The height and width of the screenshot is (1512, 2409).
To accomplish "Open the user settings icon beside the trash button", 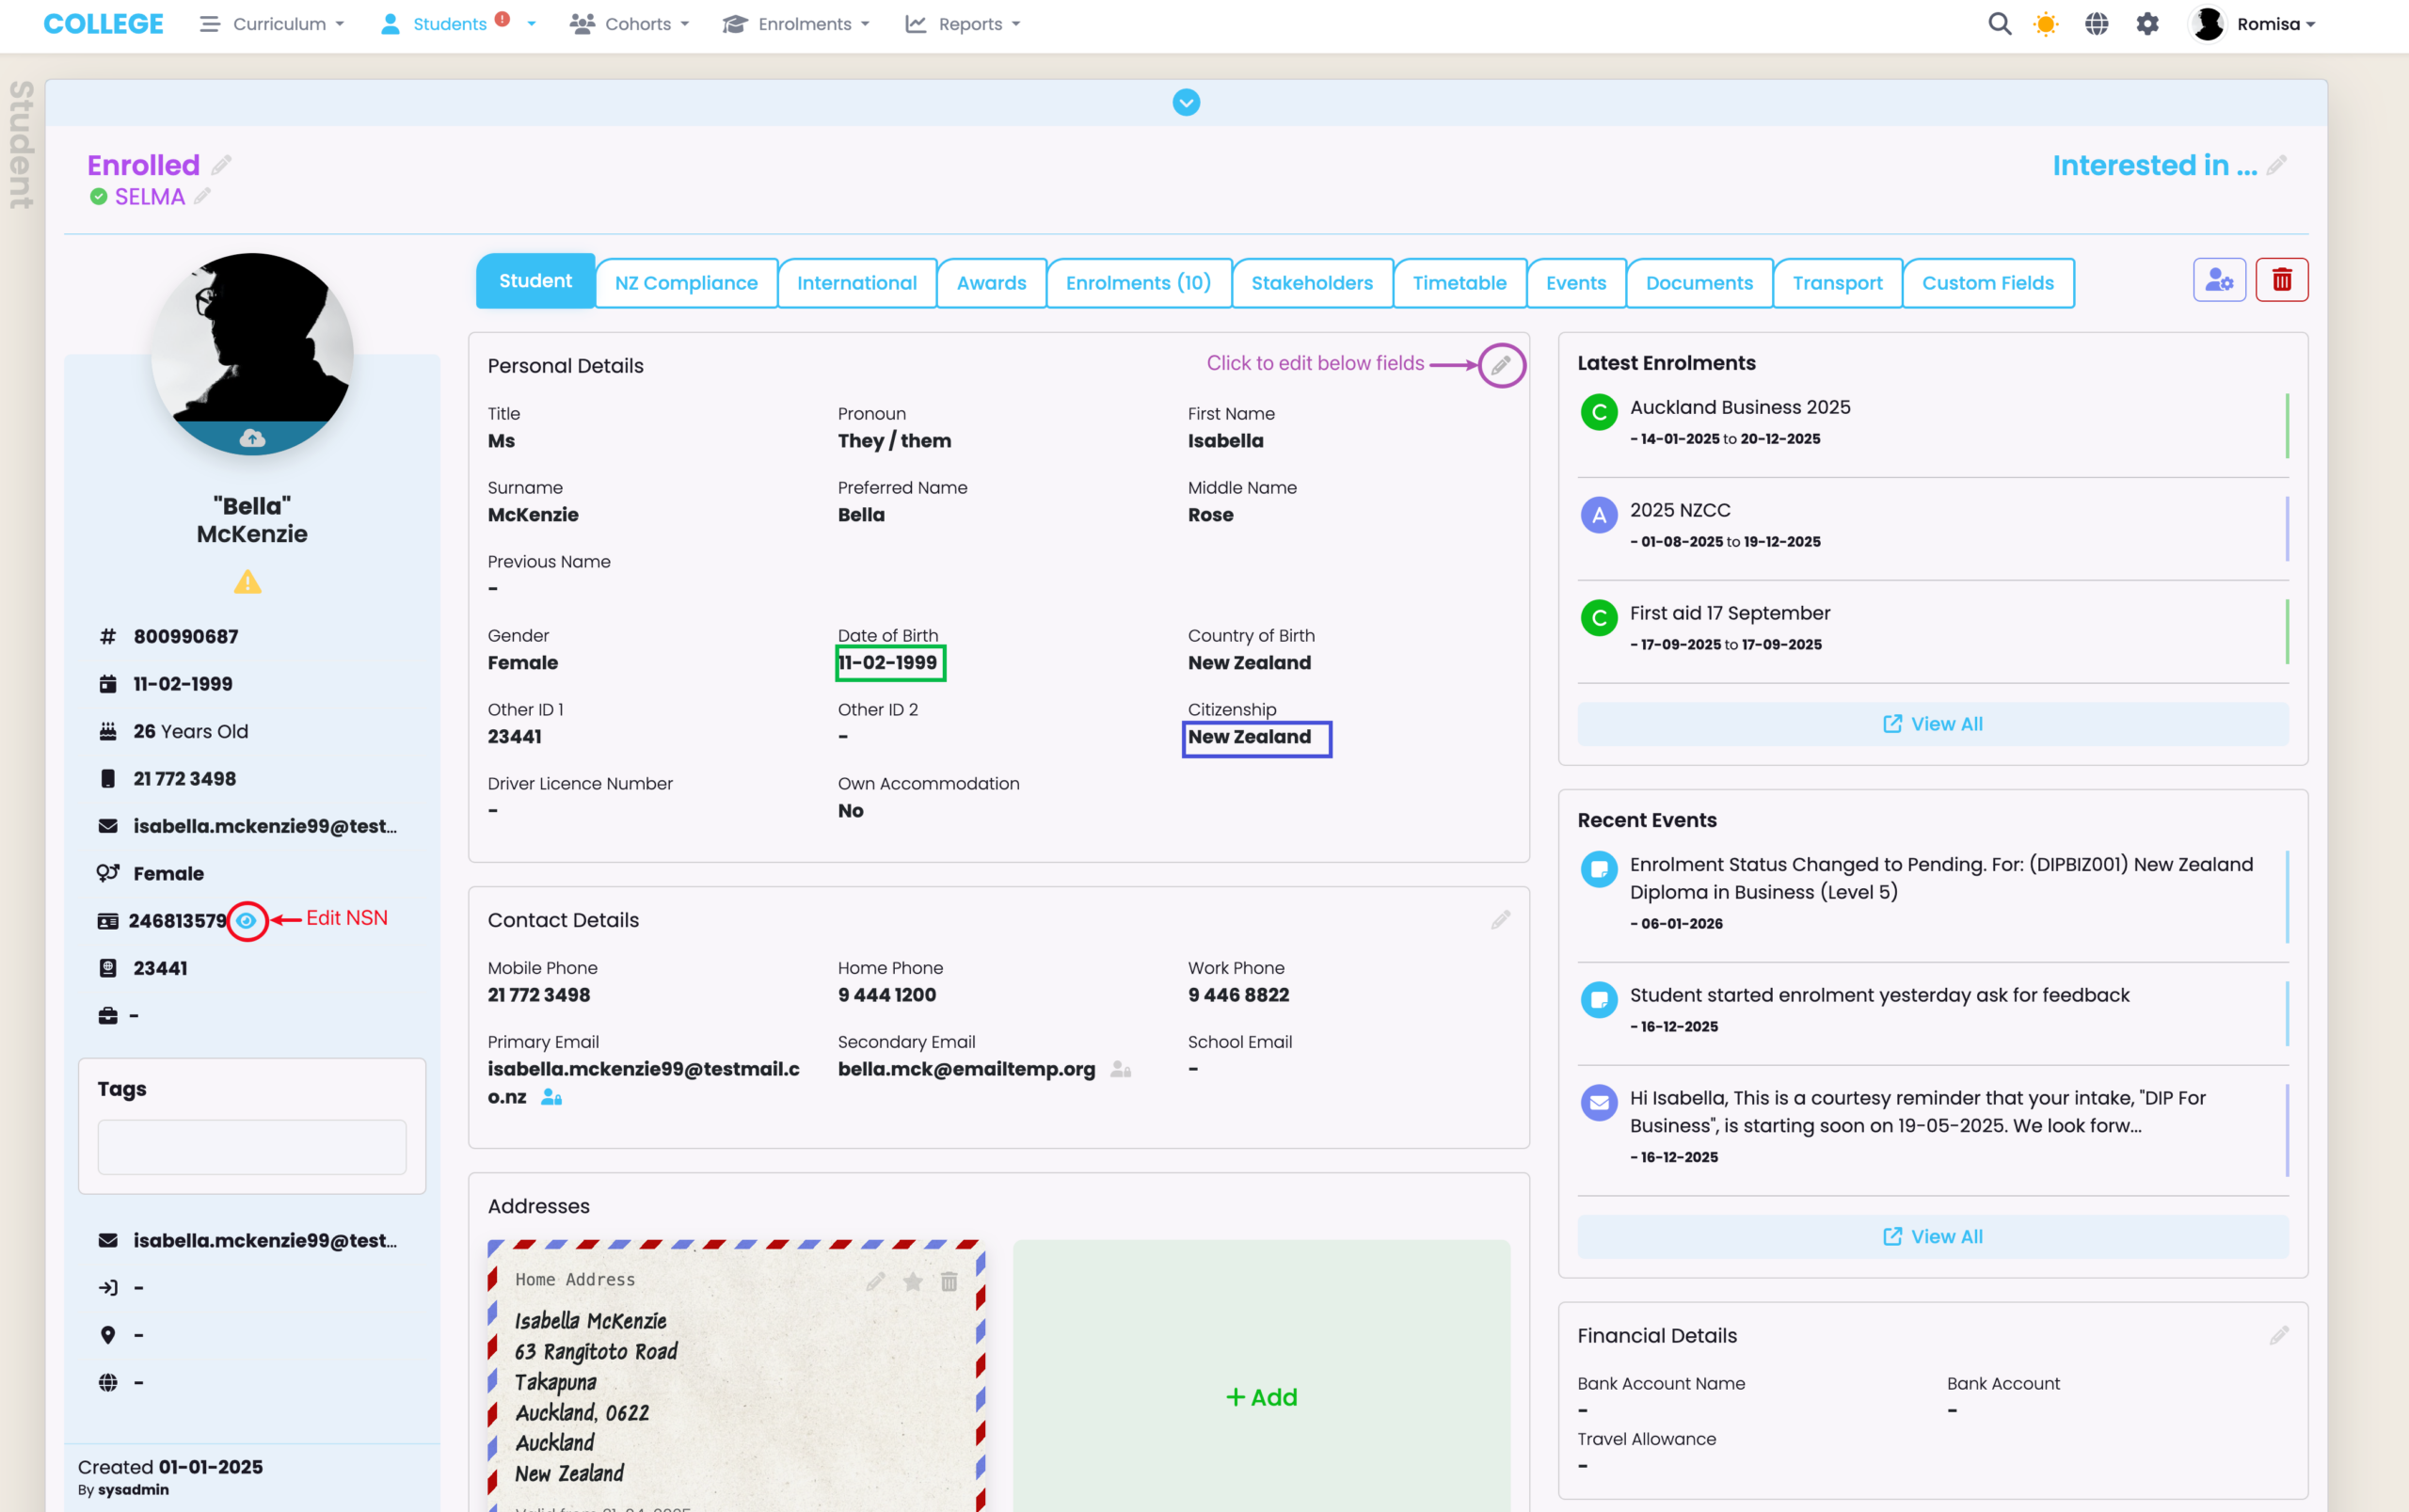I will tap(2219, 280).
